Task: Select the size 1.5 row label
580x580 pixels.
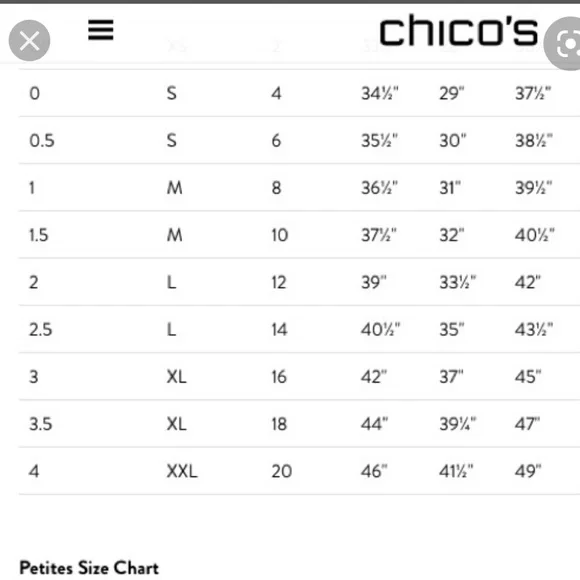Action: (x=39, y=235)
